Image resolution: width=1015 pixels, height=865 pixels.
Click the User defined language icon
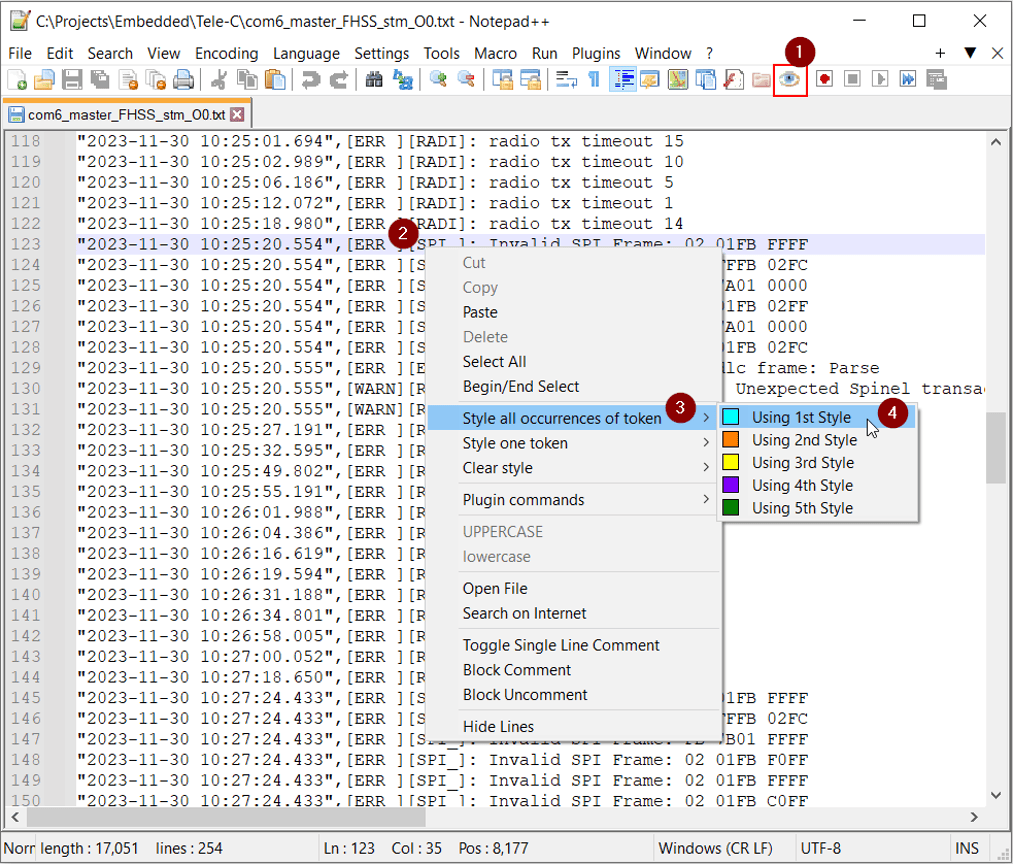point(650,80)
